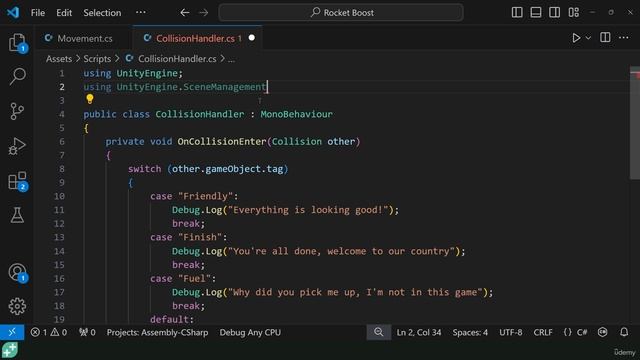The height and width of the screenshot is (360, 640).
Task: Go forward with the right arrow
Action: click(x=203, y=13)
